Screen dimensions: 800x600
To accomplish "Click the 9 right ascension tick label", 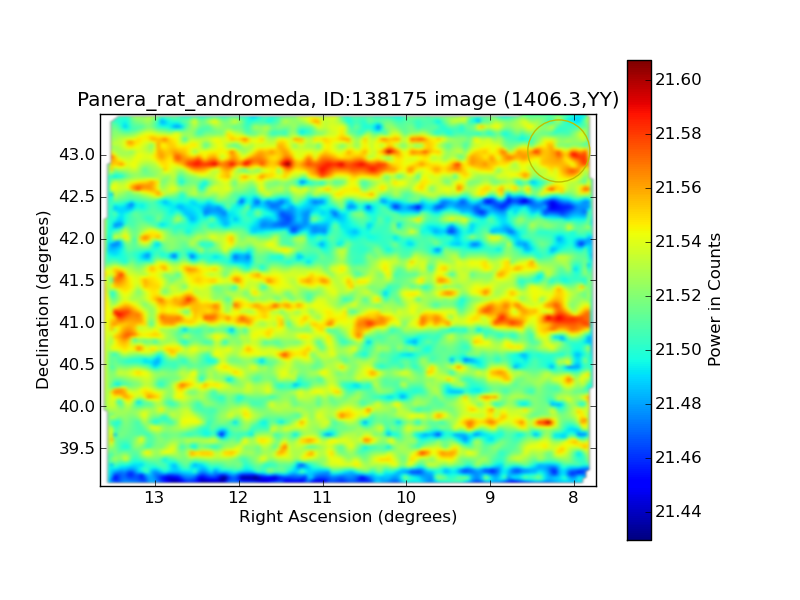I will point(490,497).
